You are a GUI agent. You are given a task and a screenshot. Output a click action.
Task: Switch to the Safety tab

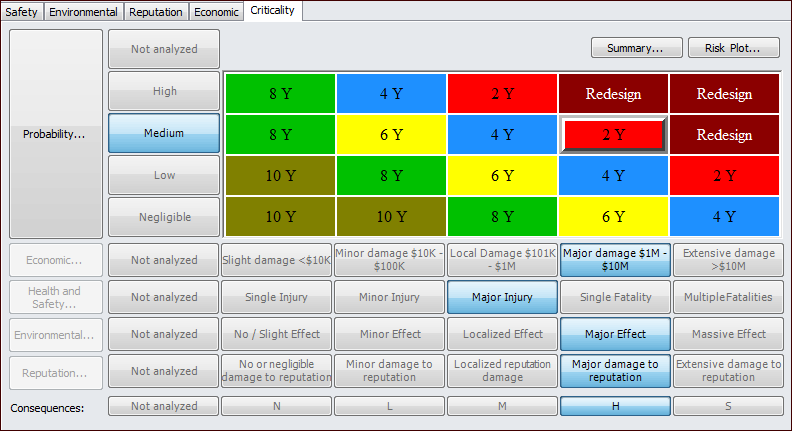(x=22, y=12)
